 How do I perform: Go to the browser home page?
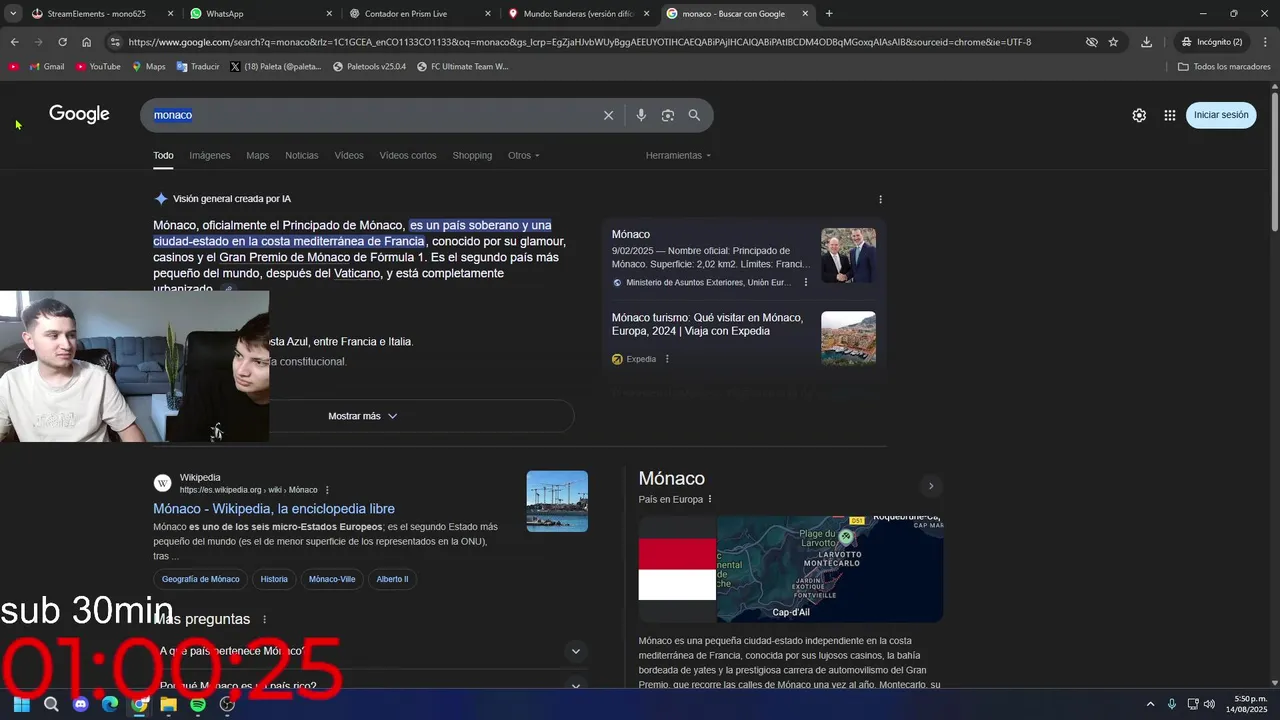click(x=87, y=42)
